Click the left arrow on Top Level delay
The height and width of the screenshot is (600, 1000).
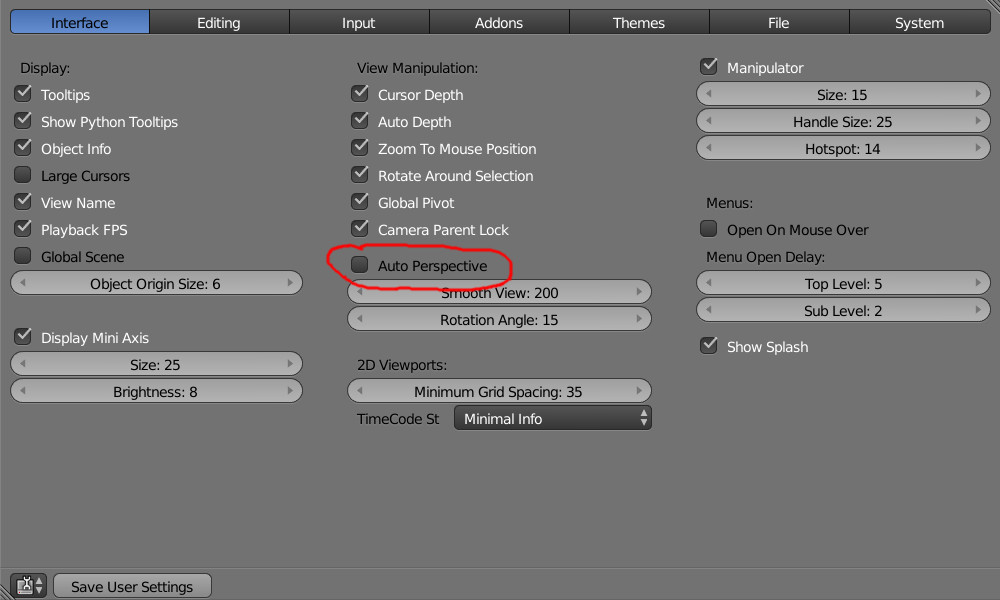click(709, 284)
